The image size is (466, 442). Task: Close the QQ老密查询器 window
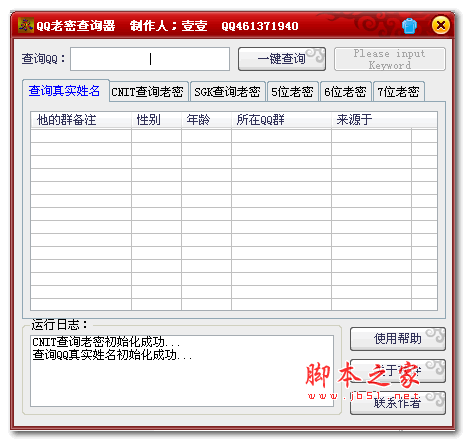440,25
